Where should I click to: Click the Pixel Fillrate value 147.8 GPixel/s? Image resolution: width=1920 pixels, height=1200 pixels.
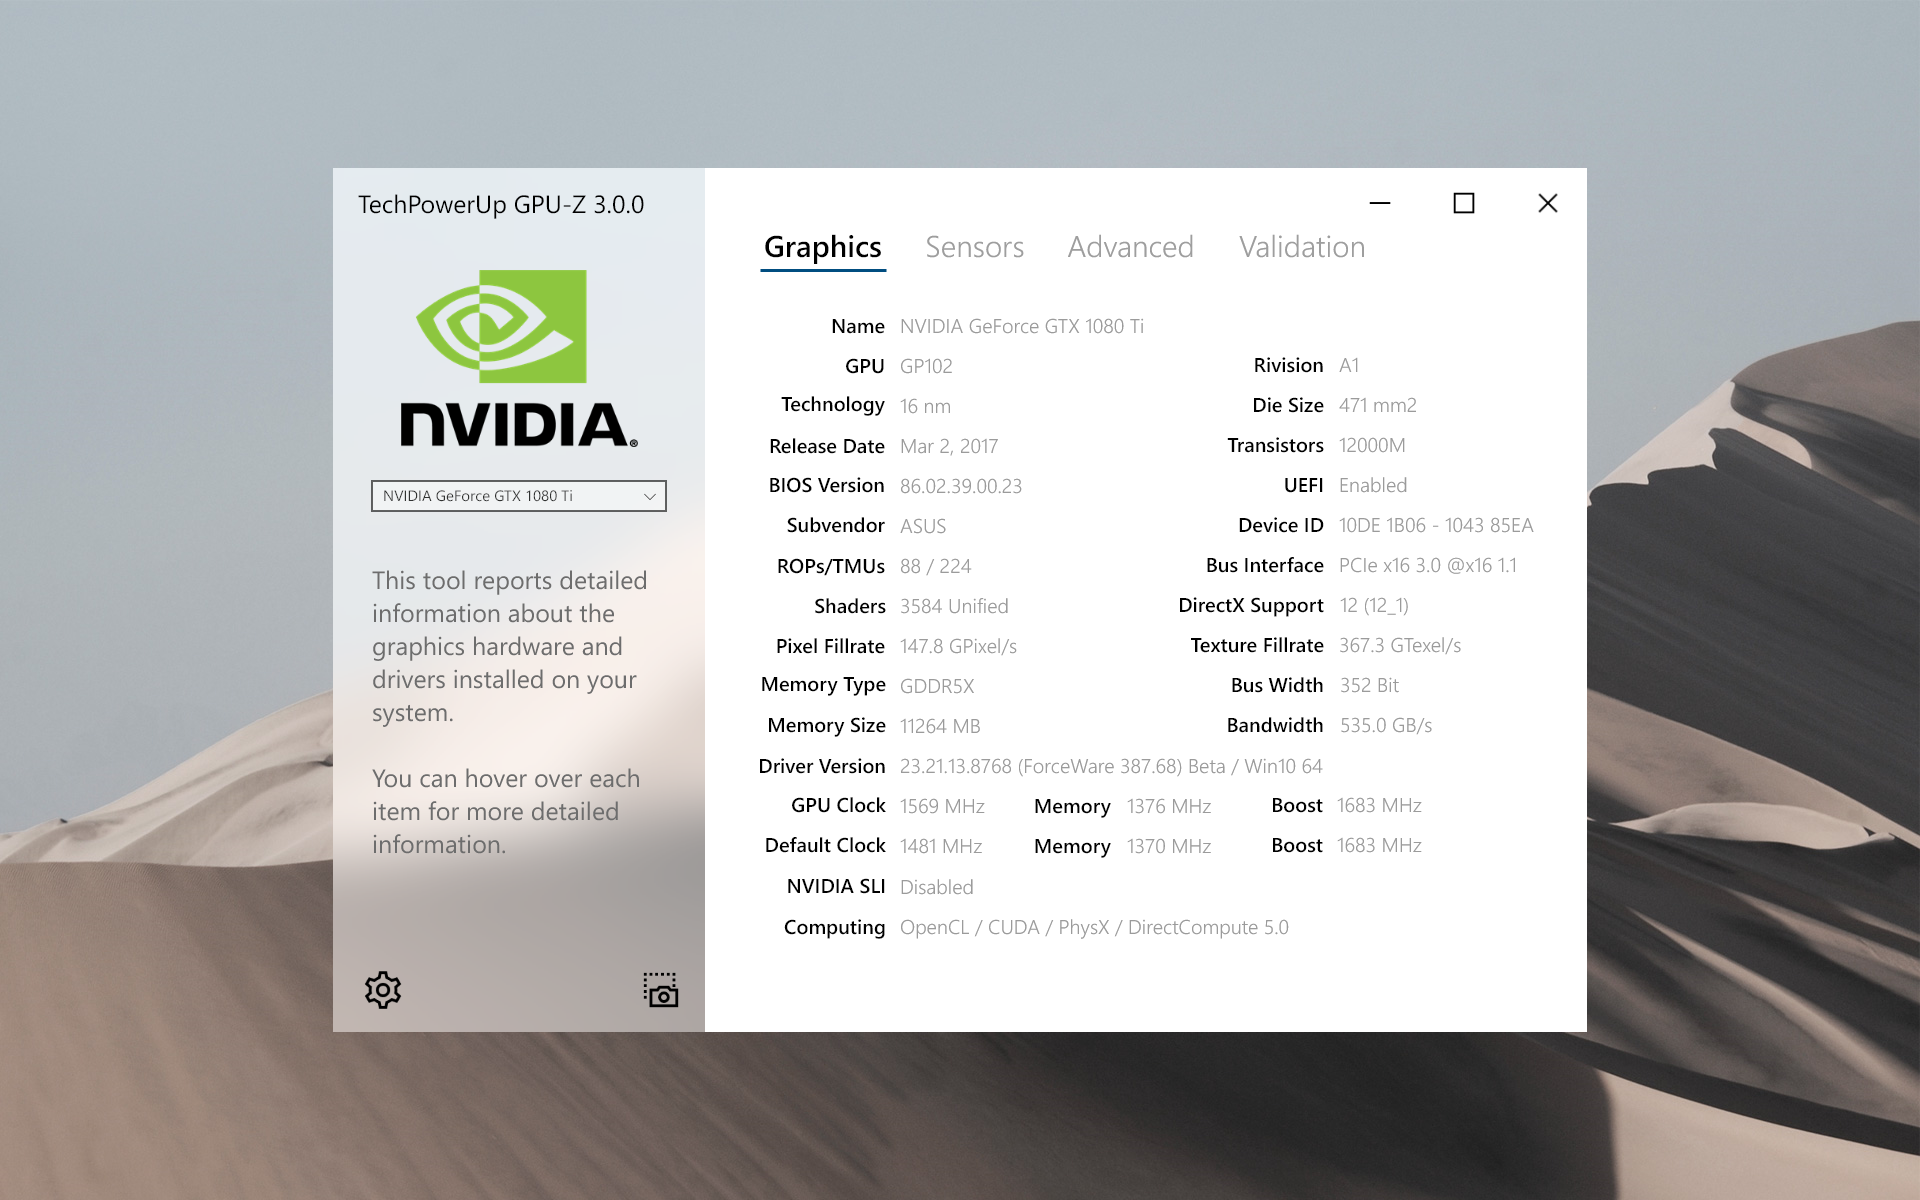tap(958, 646)
